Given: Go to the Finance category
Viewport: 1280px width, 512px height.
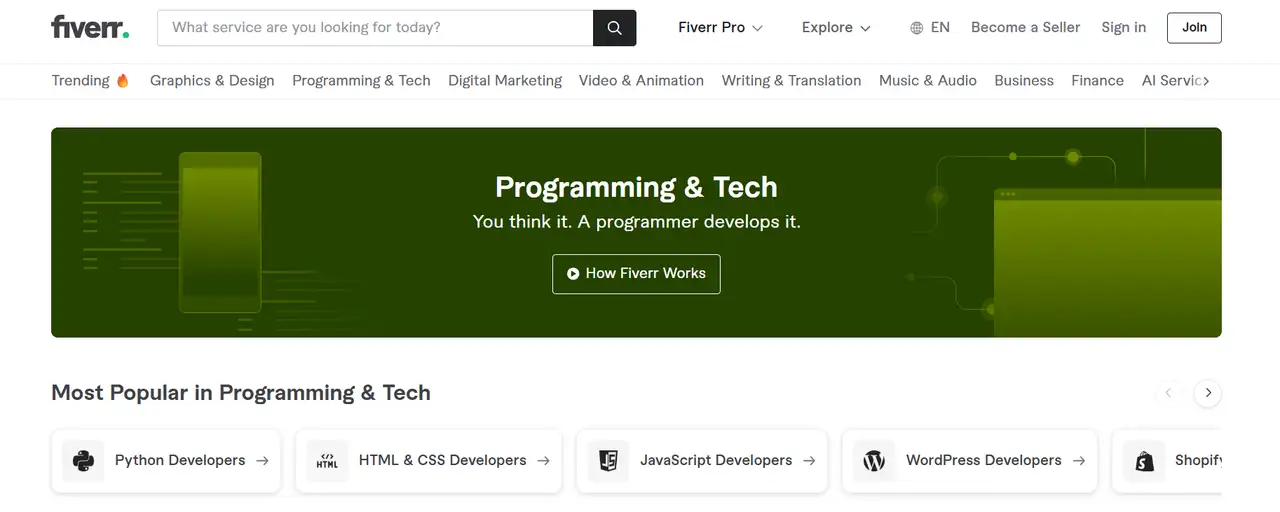Looking at the screenshot, I should pyautogui.click(x=1097, y=81).
